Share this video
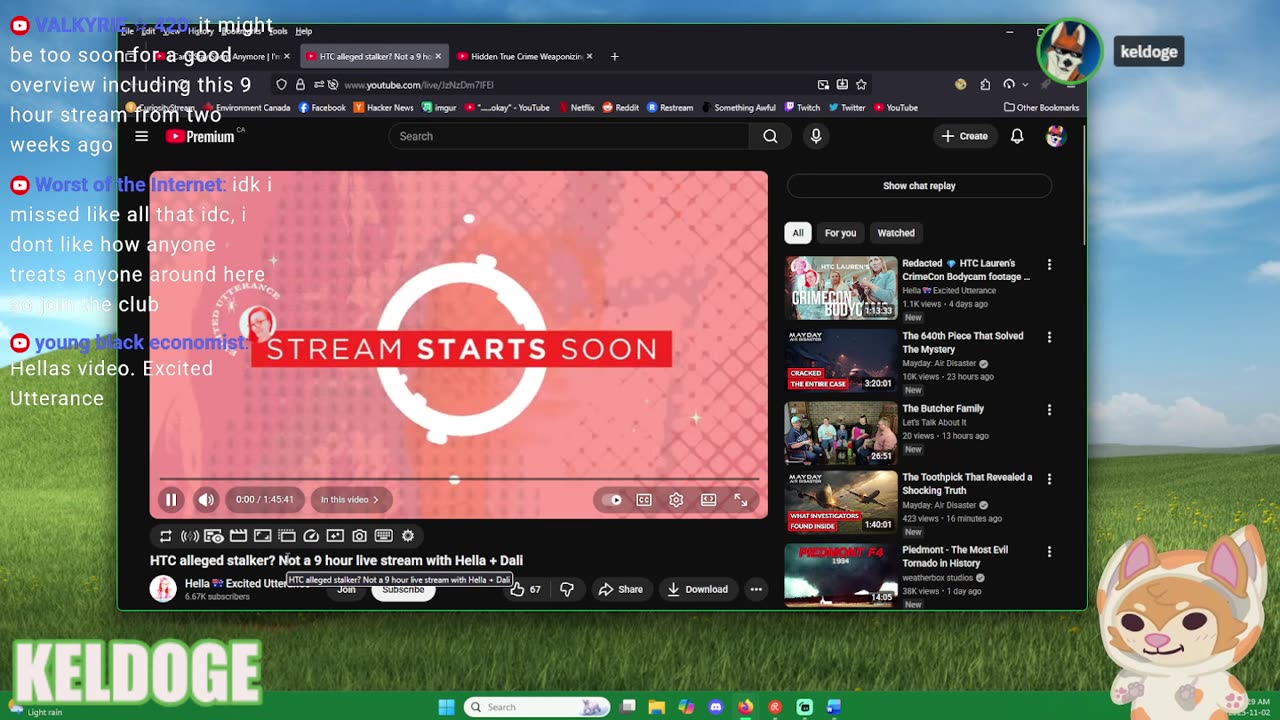The image size is (1280, 720). [x=620, y=589]
